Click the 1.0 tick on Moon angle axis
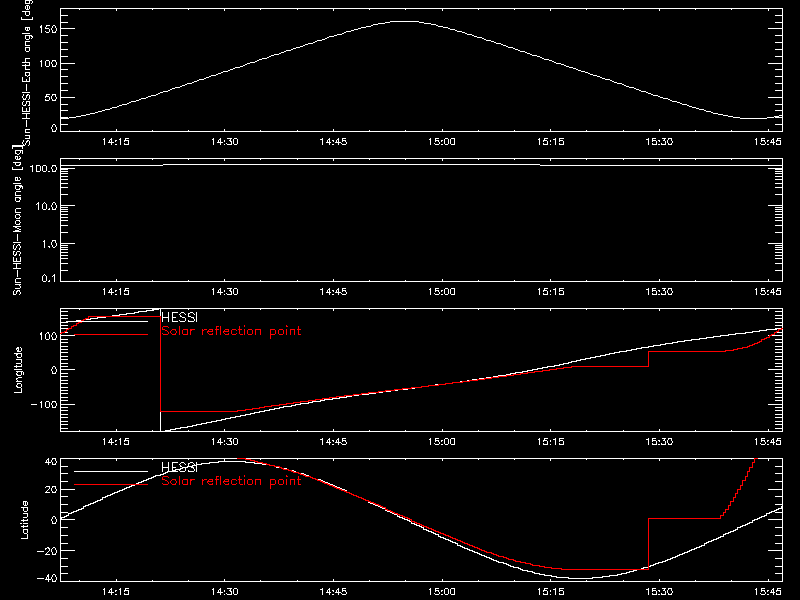This screenshot has height=600, width=800. coord(49,244)
